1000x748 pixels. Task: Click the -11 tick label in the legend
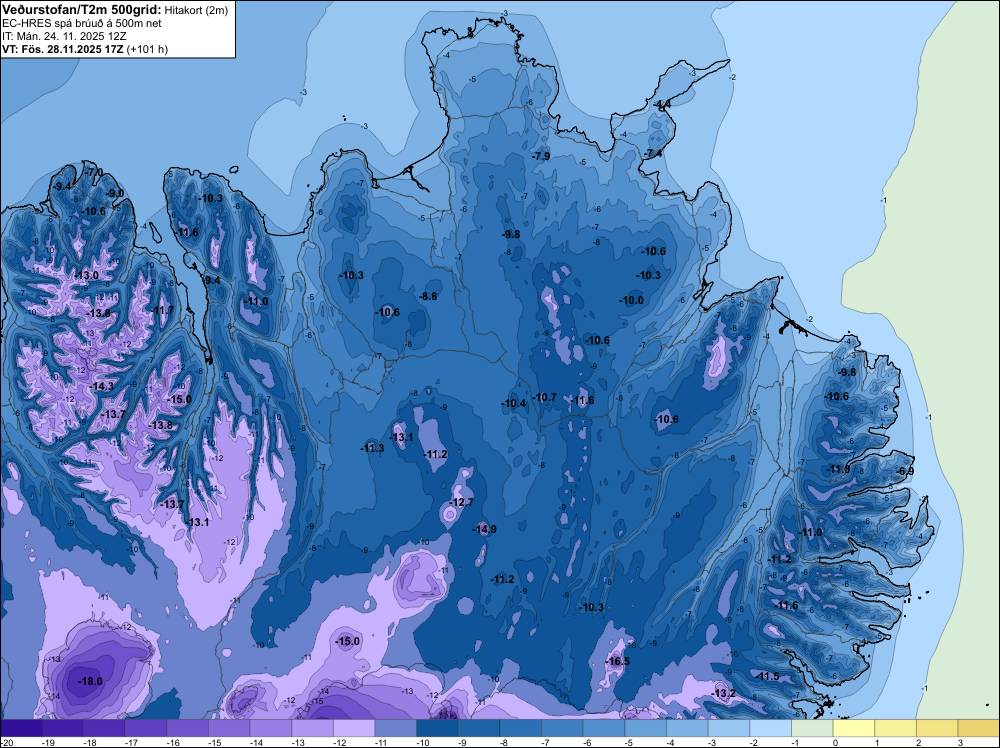click(x=381, y=742)
